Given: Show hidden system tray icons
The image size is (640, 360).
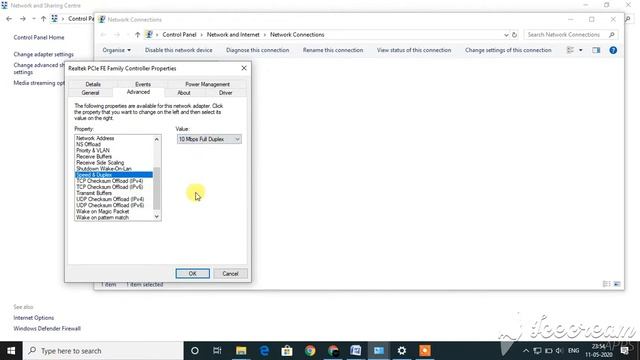Looking at the screenshot, I should (x=526, y=351).
